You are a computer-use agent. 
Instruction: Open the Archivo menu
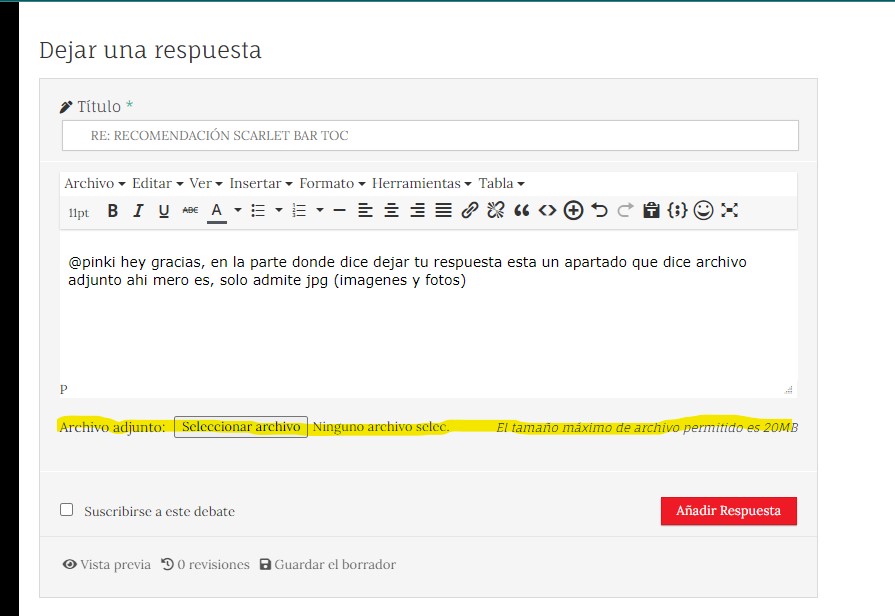pyautogui.click(x=95, y=183)
